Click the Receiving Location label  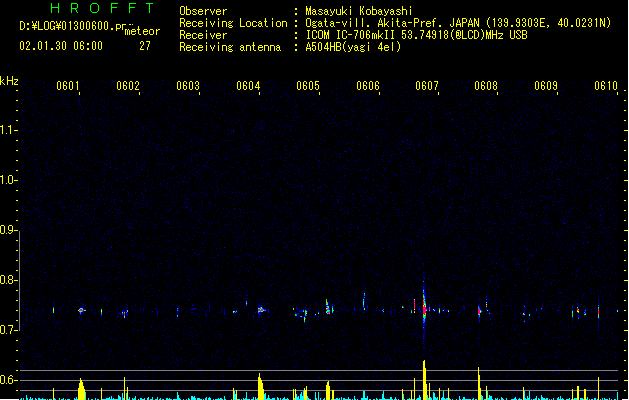pos(233,23)
